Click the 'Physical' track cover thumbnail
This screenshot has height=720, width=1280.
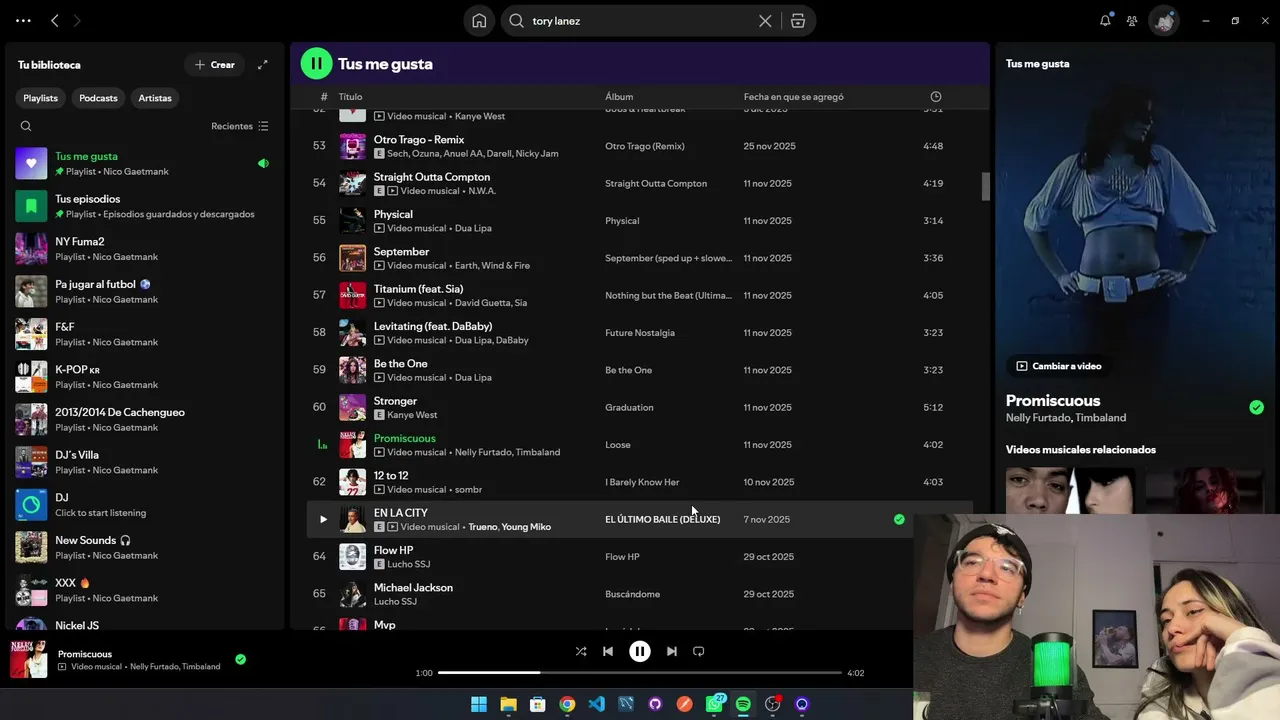pos(352,221)
